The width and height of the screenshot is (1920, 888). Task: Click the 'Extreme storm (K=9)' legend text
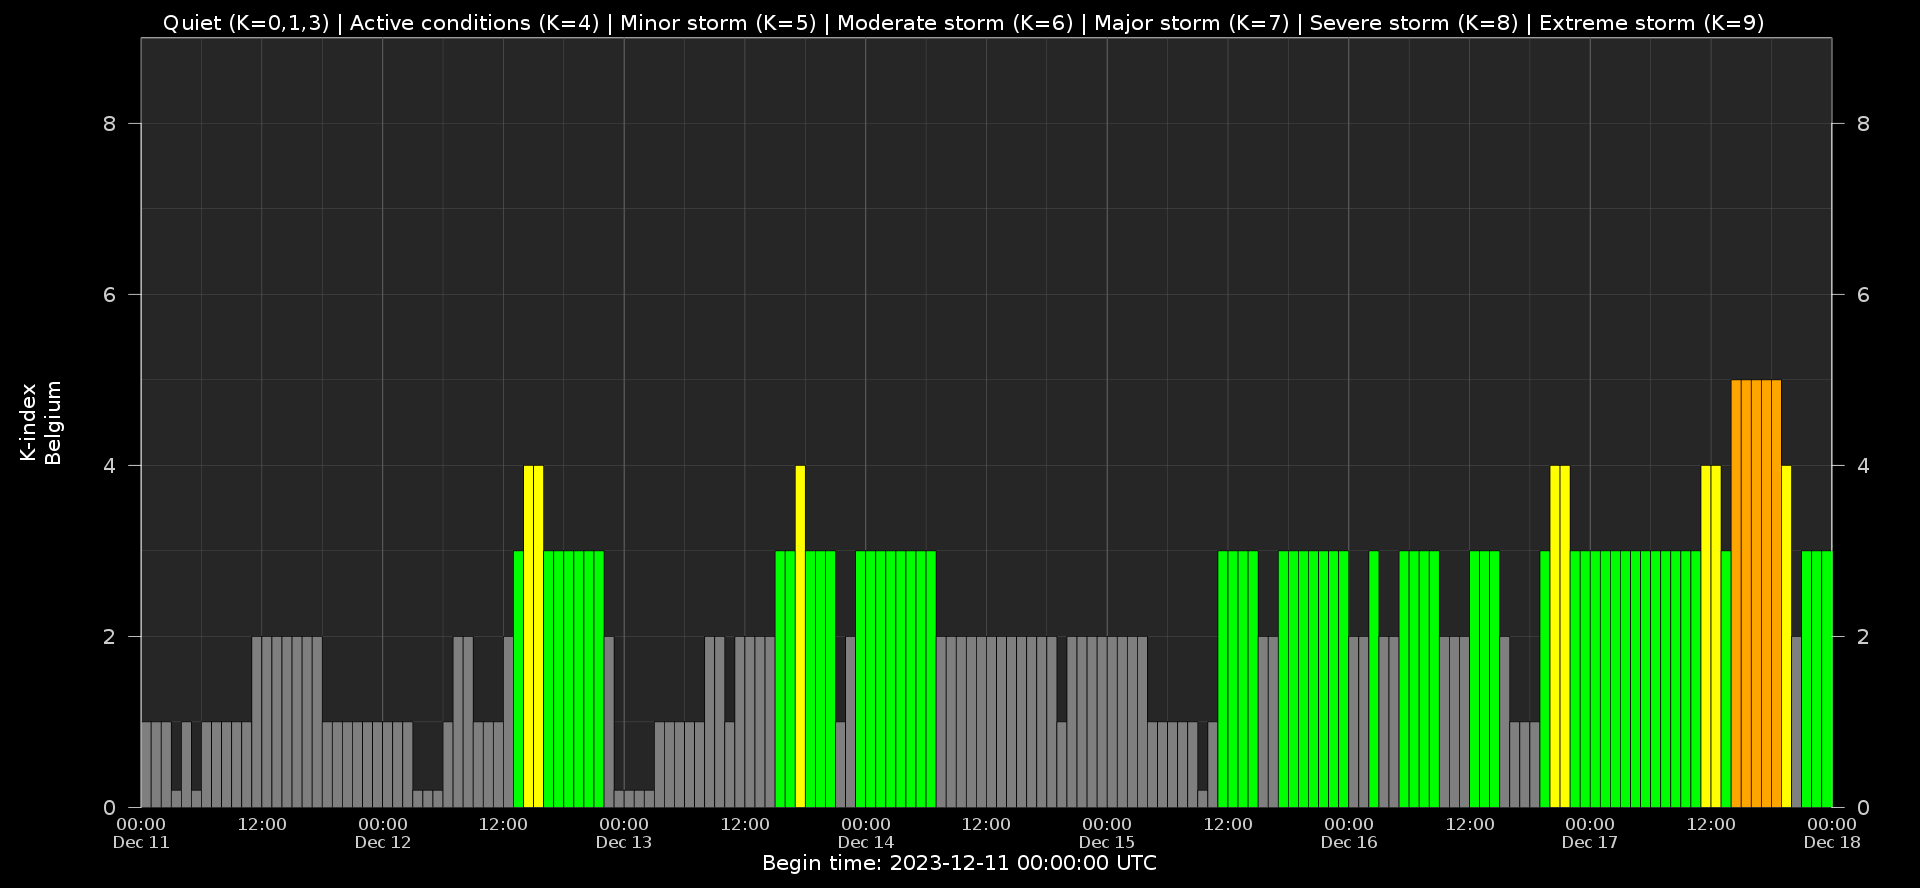coord(1651,23)
